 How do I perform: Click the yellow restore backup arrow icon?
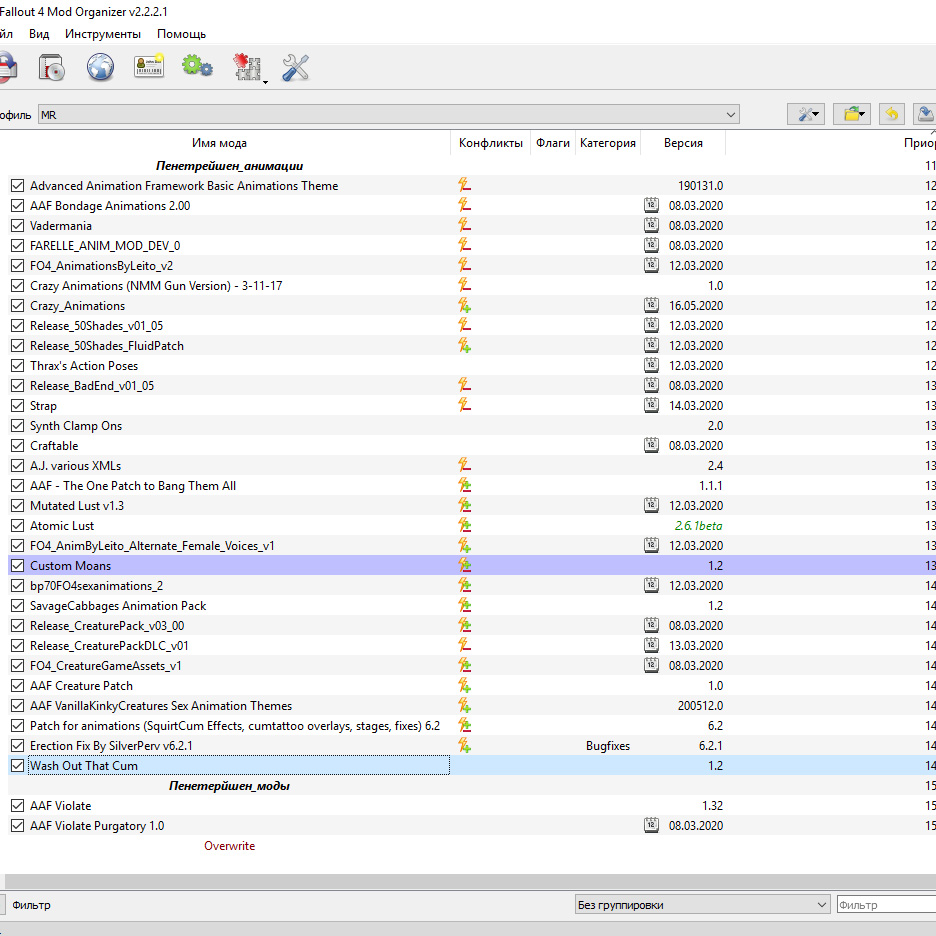click(892, 113)
